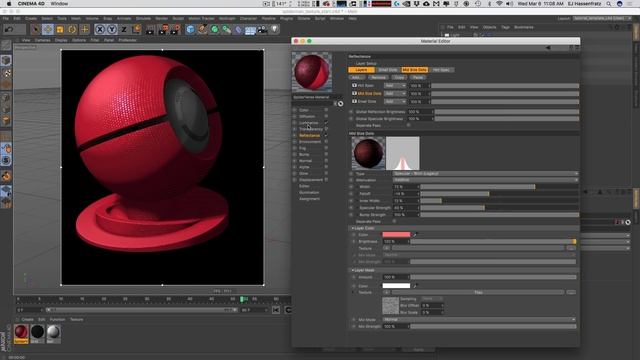The image size is (640, 360).
Task: Click the white Layer Mask color swatch
Action: point(396,286)
